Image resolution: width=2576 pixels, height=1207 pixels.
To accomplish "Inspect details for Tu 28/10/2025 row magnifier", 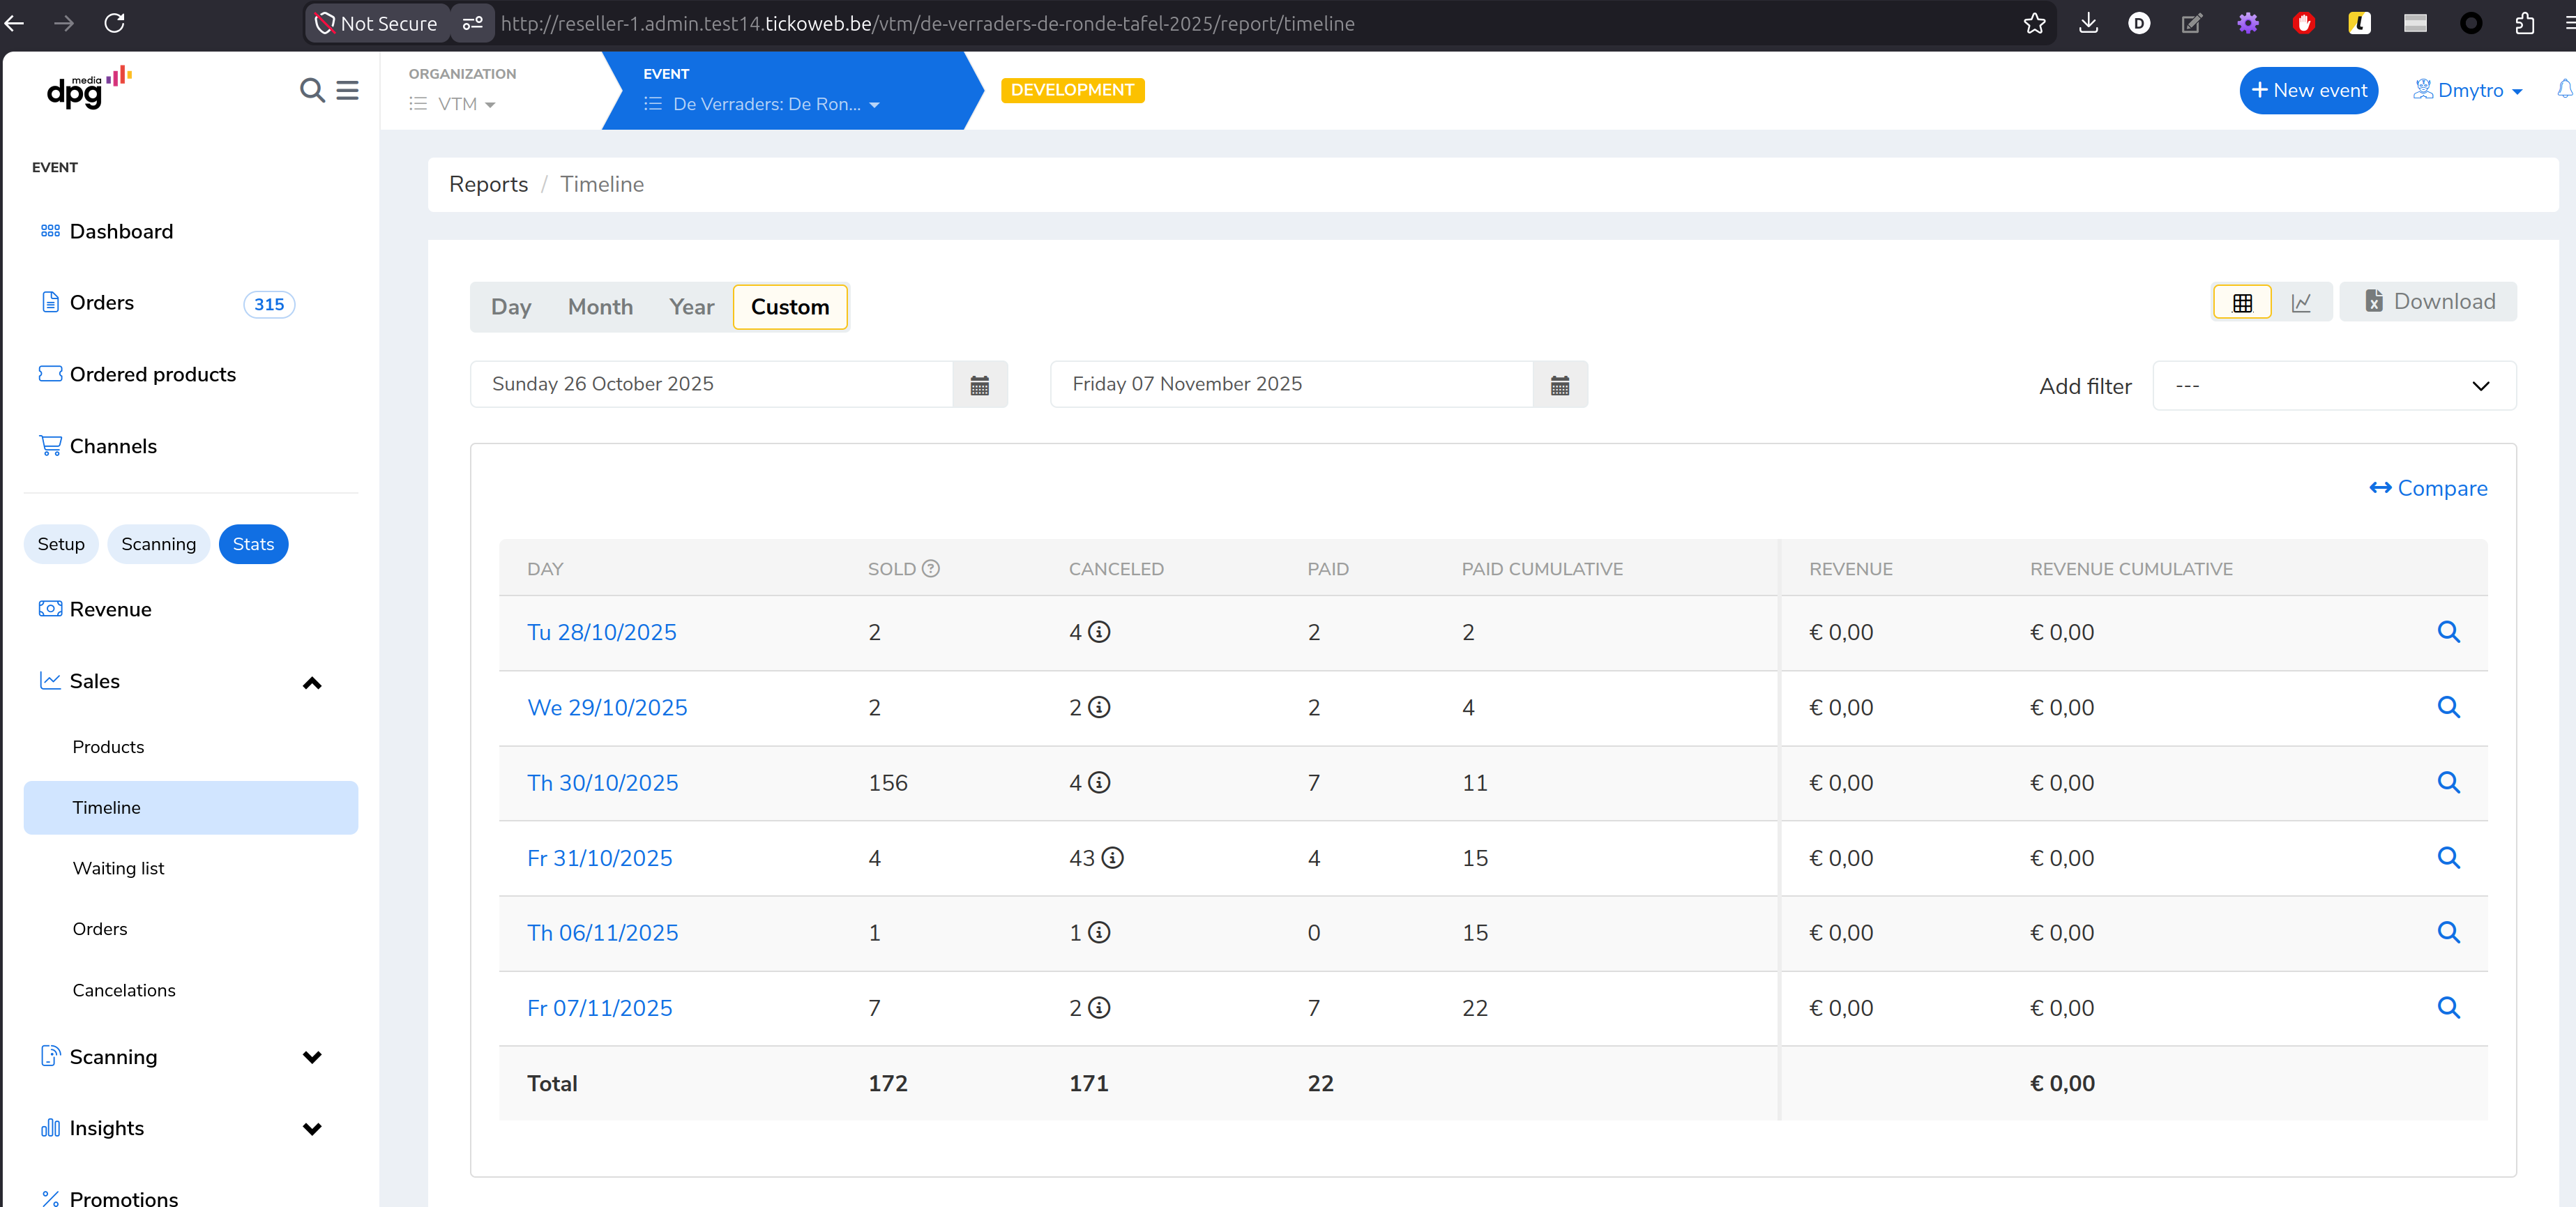I will pyautogui.click(x=2448, y=632).
